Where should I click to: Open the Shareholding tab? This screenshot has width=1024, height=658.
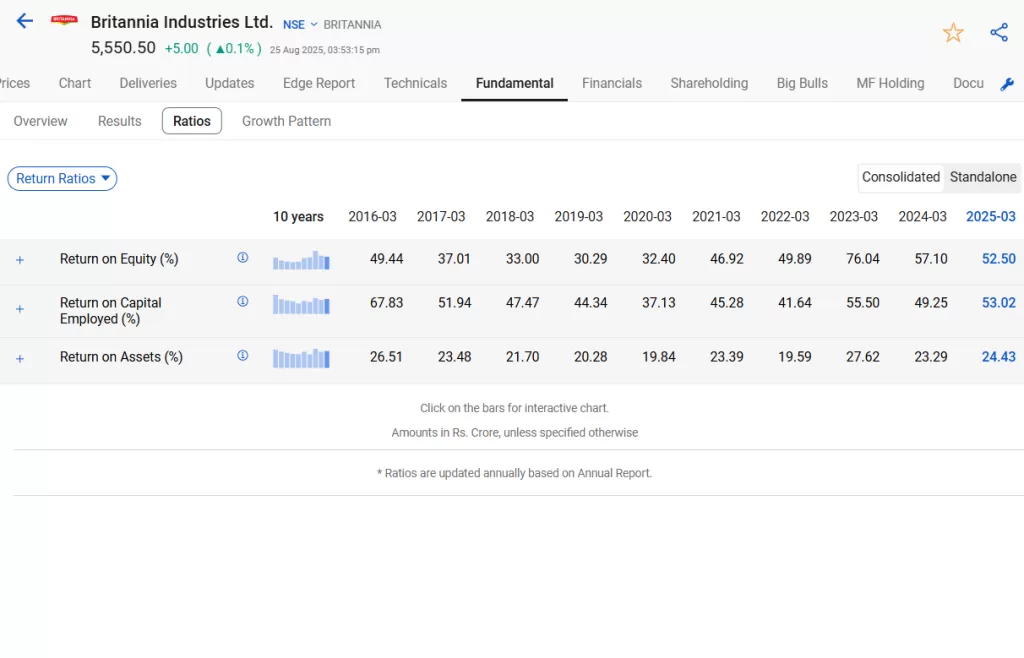709,84
